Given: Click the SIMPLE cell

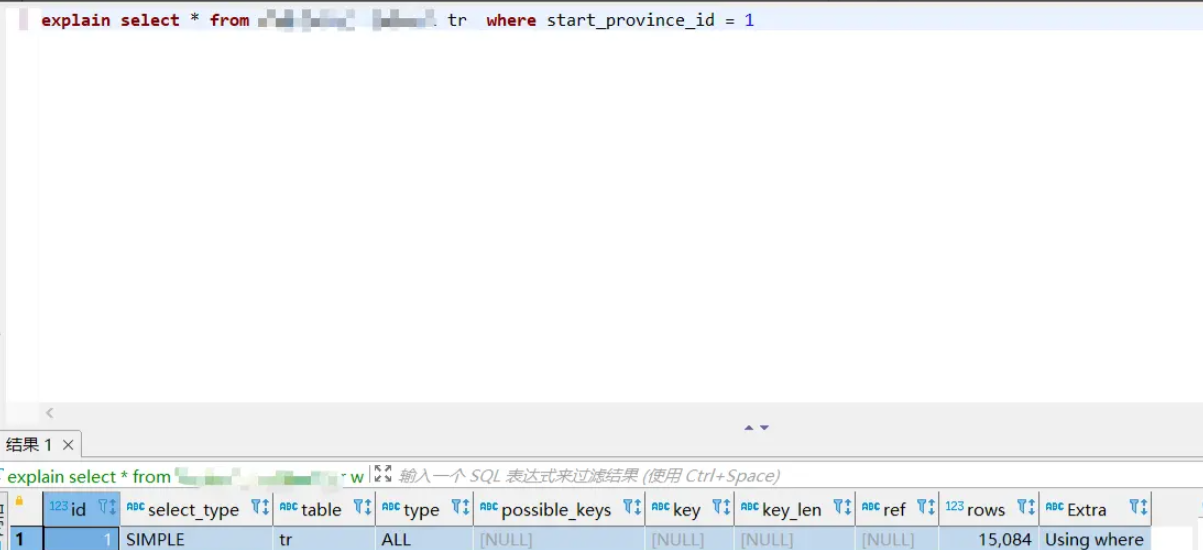Looking at the screenshot, I should [x=197, y=539].
